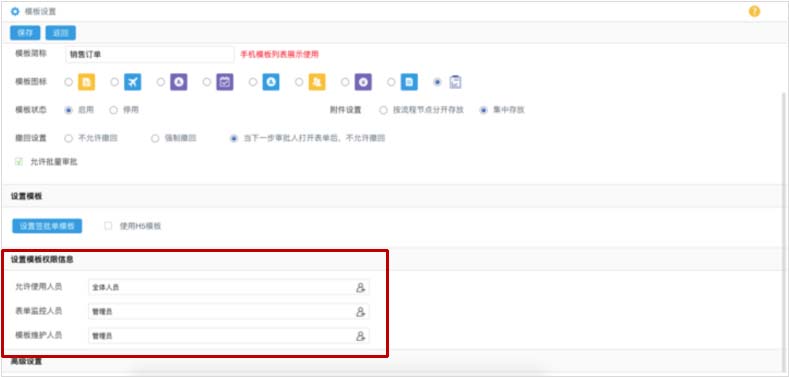The image size is (789, 377).
Task: Choose the clipboard template icon
Action: (x=455, y=82)
